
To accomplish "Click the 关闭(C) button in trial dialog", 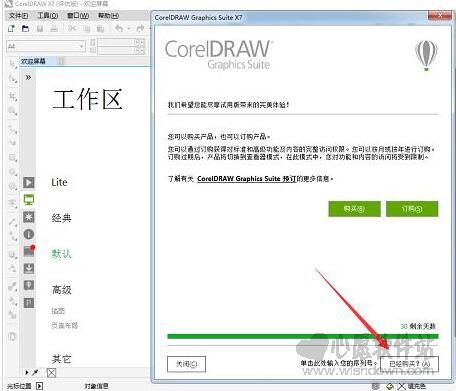I will click(186, 364).
